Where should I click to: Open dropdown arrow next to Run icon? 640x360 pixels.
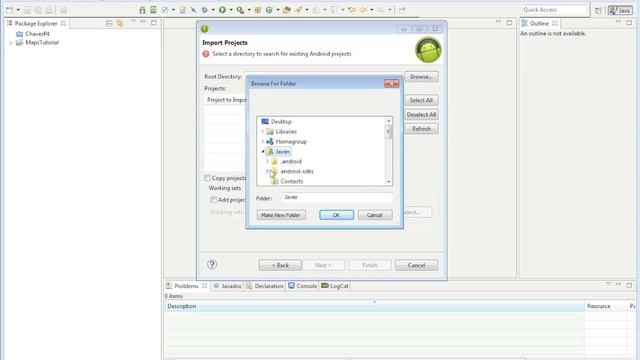pyautogui.click(x=231, y=10)
